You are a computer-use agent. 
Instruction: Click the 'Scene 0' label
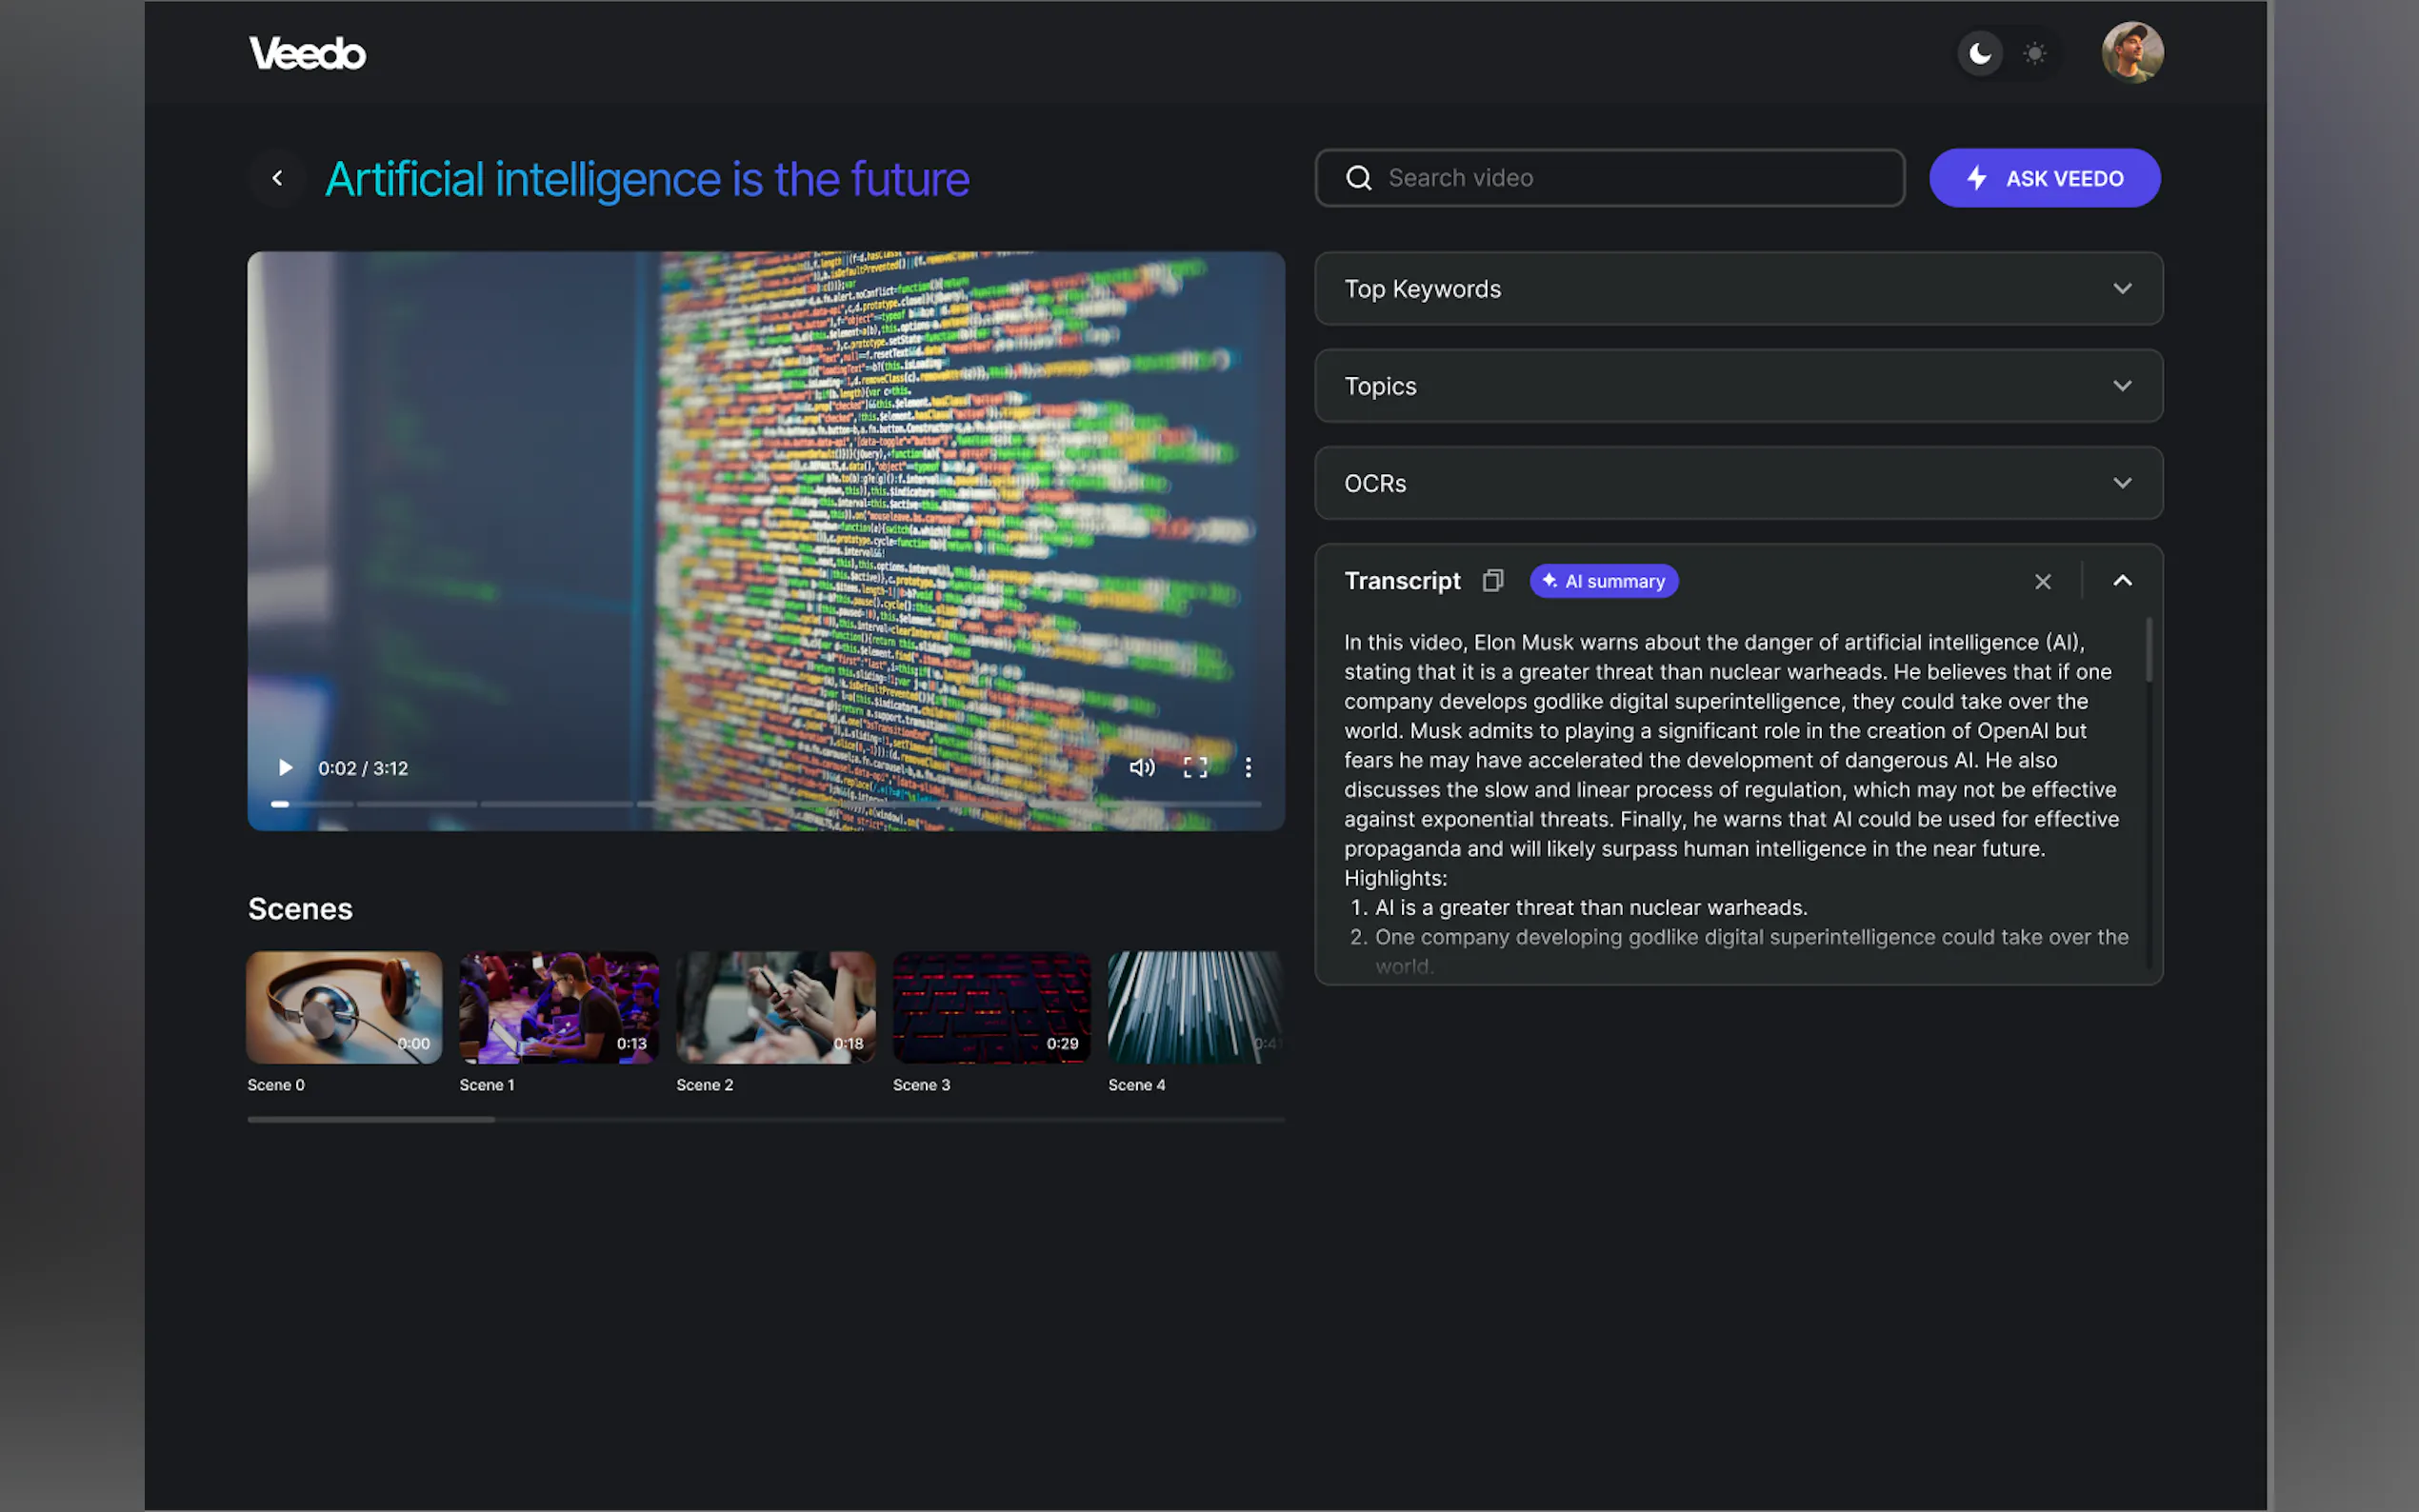276,1085
